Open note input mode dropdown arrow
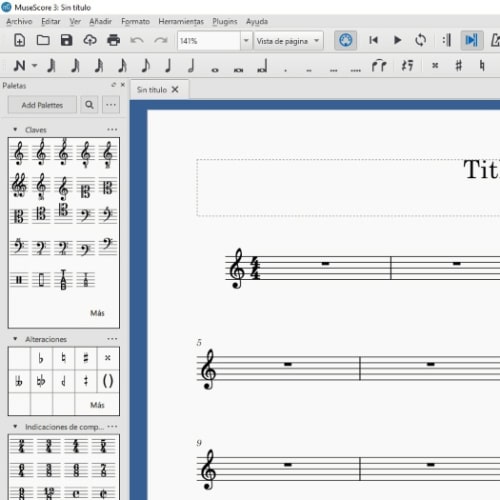The width and height of the screenshot is (500, 500). 34,66
